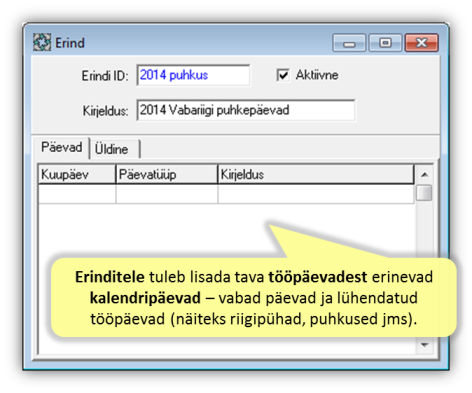Click the Kirjeldus description text field

click(x=246, y=110)
